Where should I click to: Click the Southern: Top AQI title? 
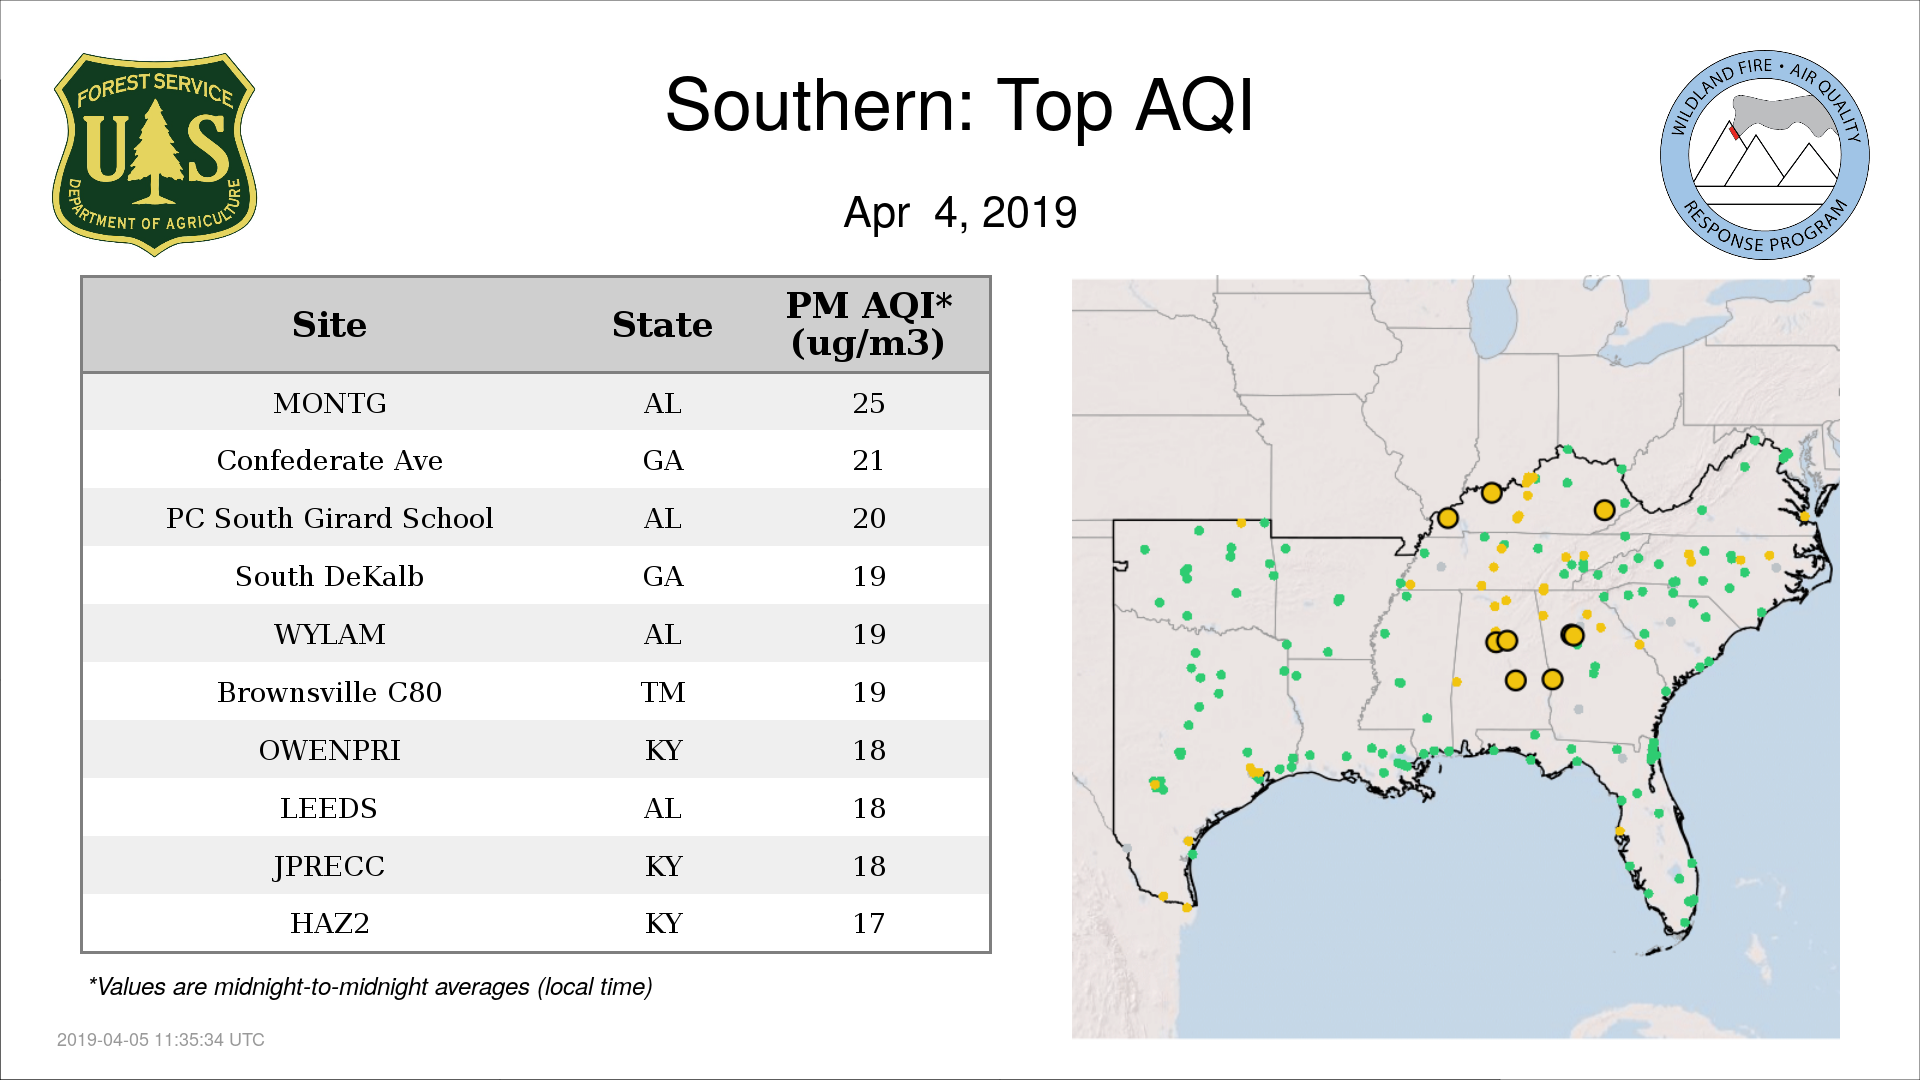pos(959,106)
